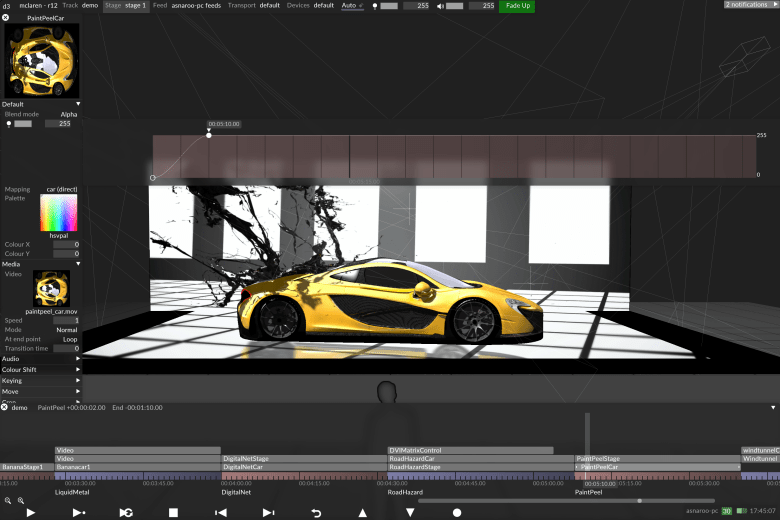
Task: Change Mapping car (direct) value
Action: tap(62, 189)
